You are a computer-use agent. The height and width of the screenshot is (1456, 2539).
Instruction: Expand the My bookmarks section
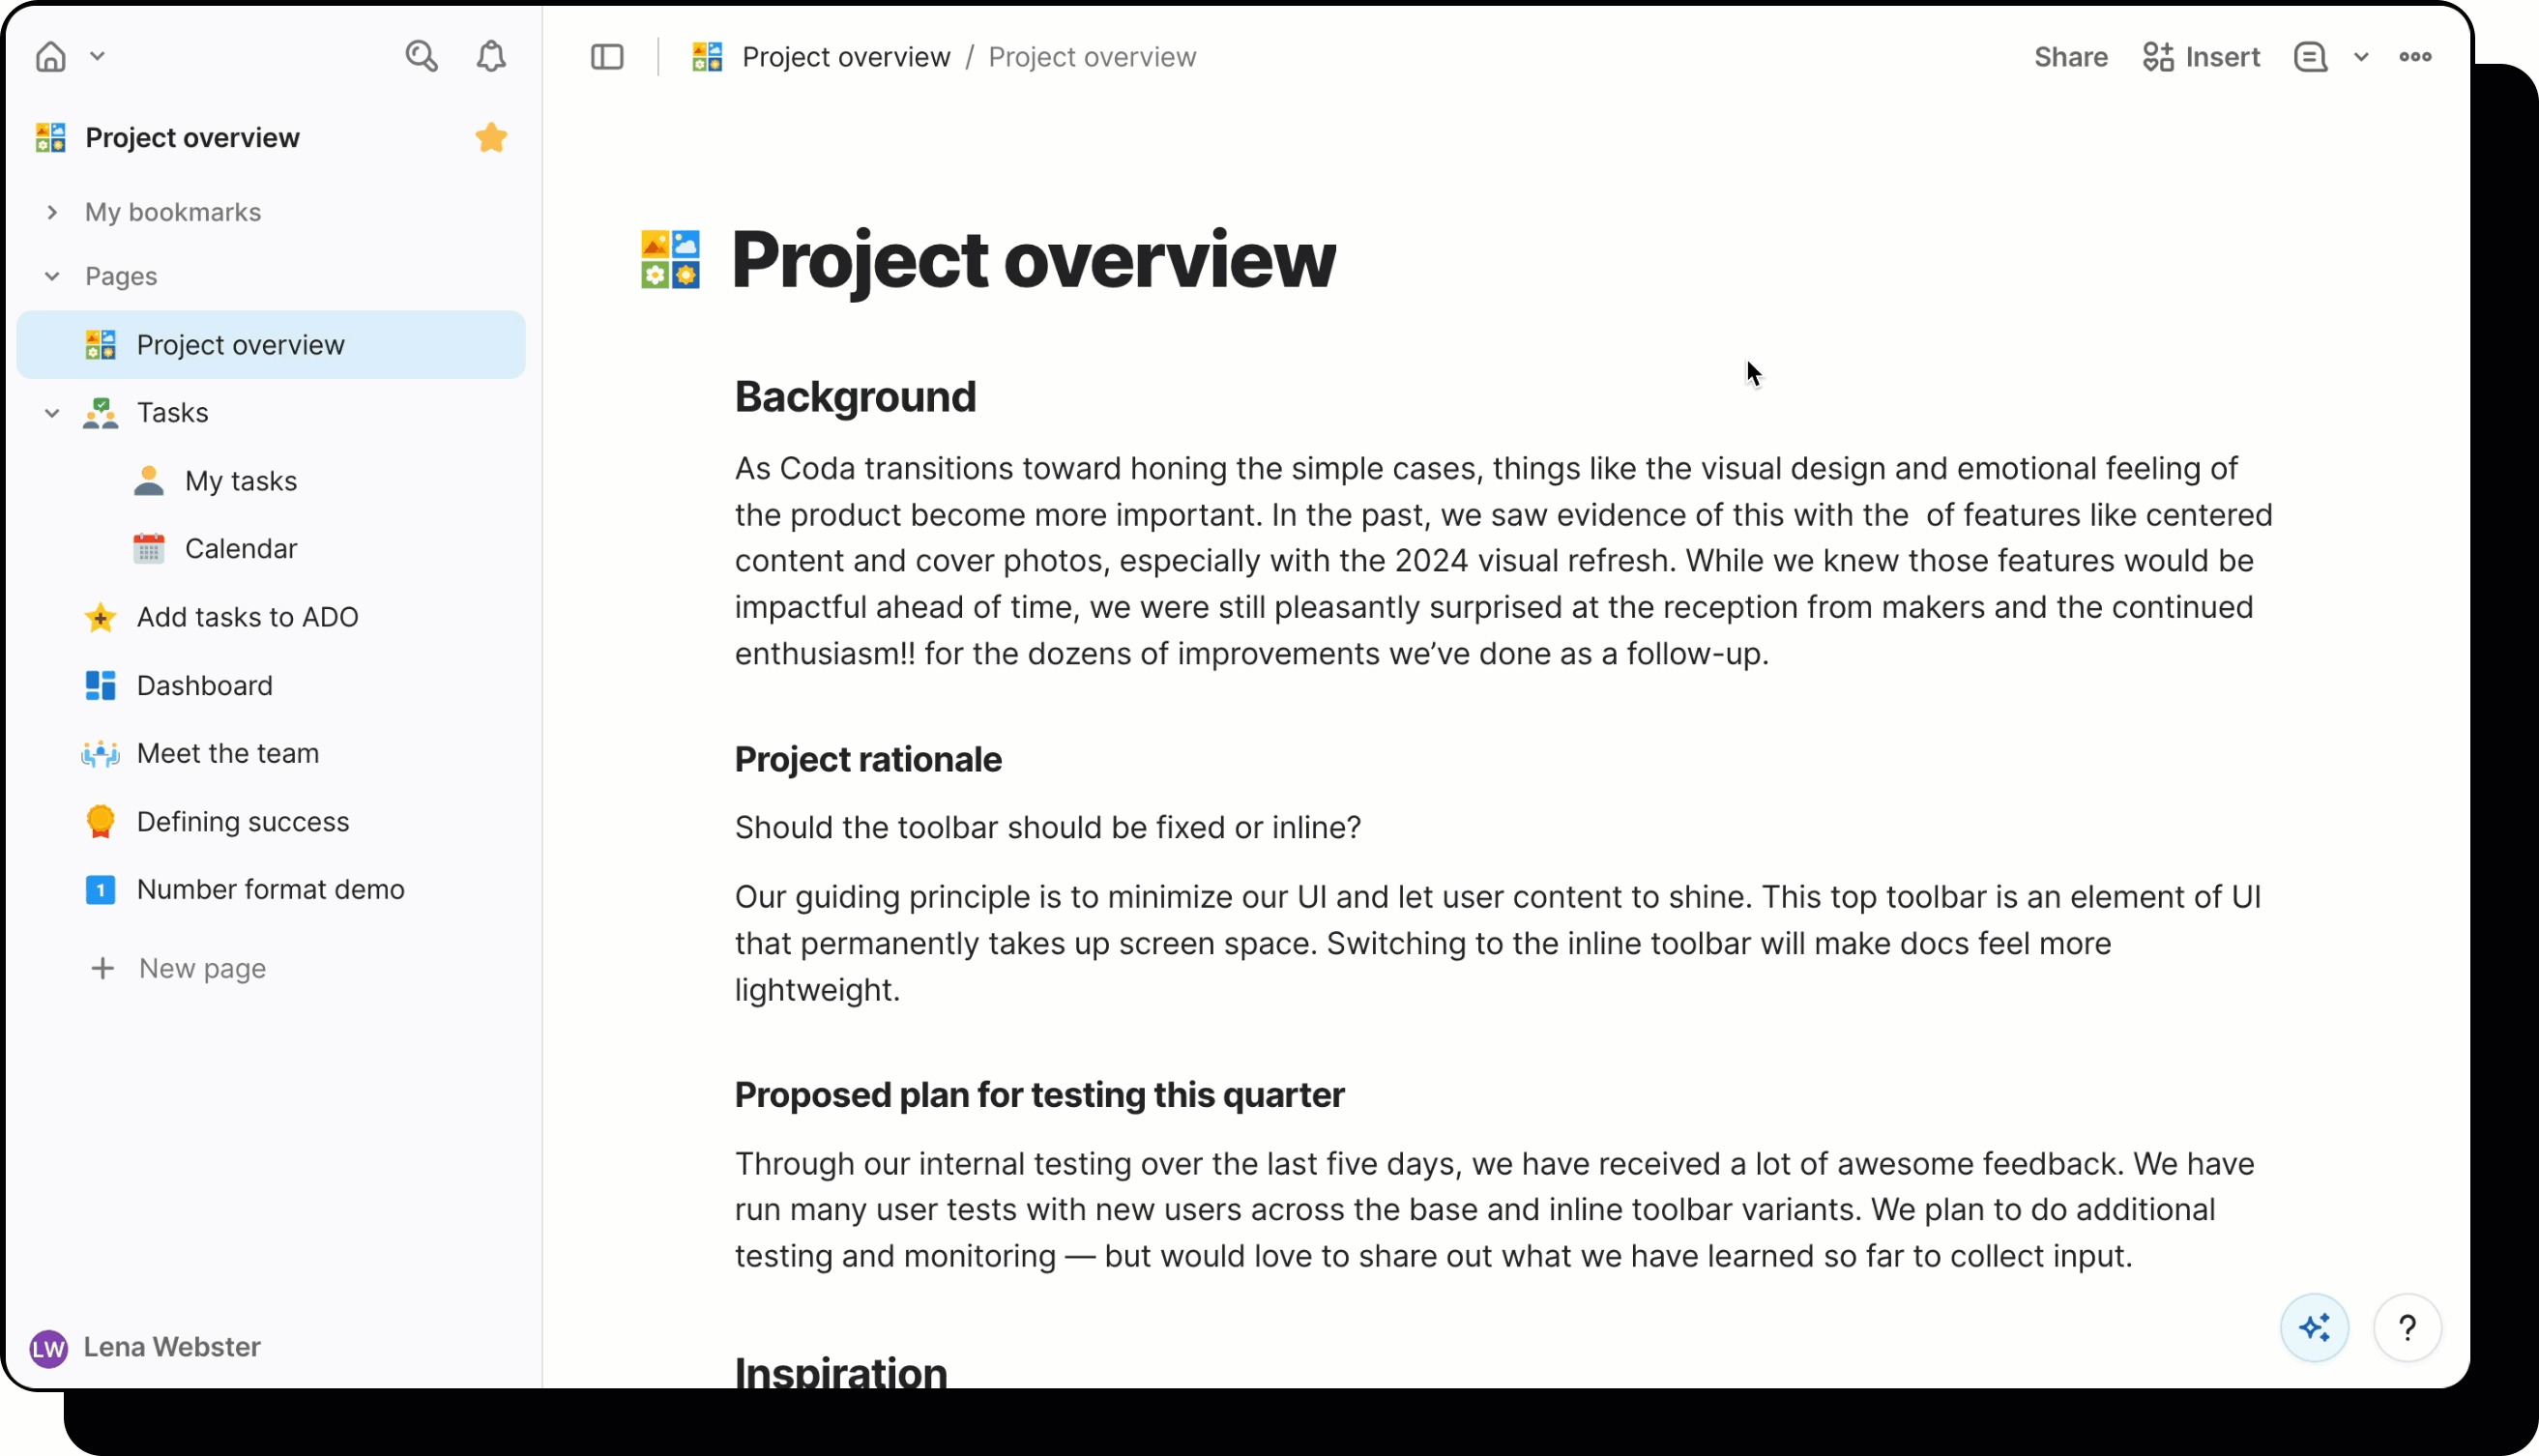tap(52, 212)
